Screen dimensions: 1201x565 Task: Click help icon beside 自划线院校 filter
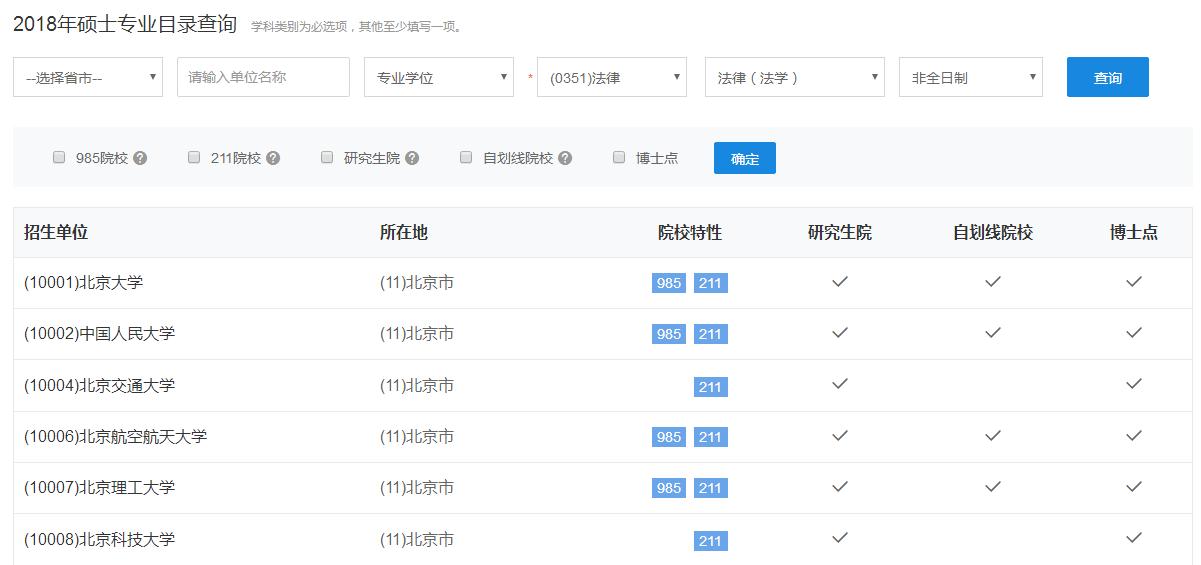[565, 158]
